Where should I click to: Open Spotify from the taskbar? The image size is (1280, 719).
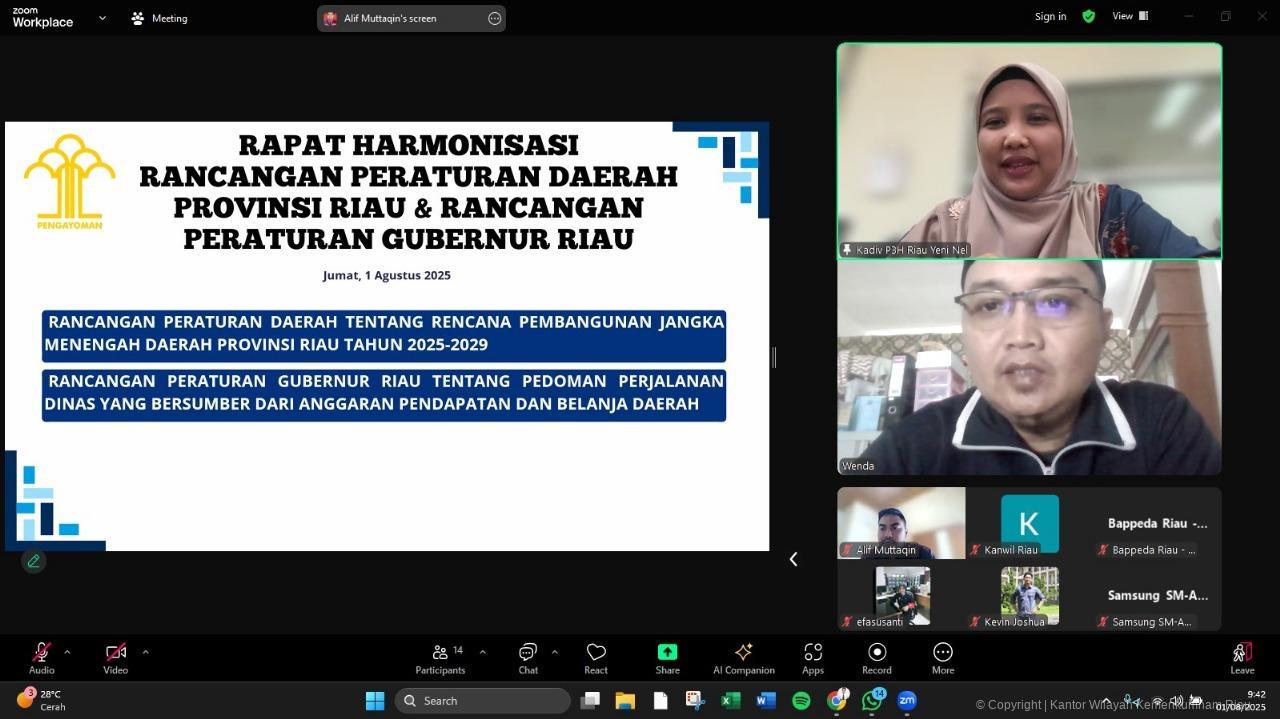(x=801, y=701)
